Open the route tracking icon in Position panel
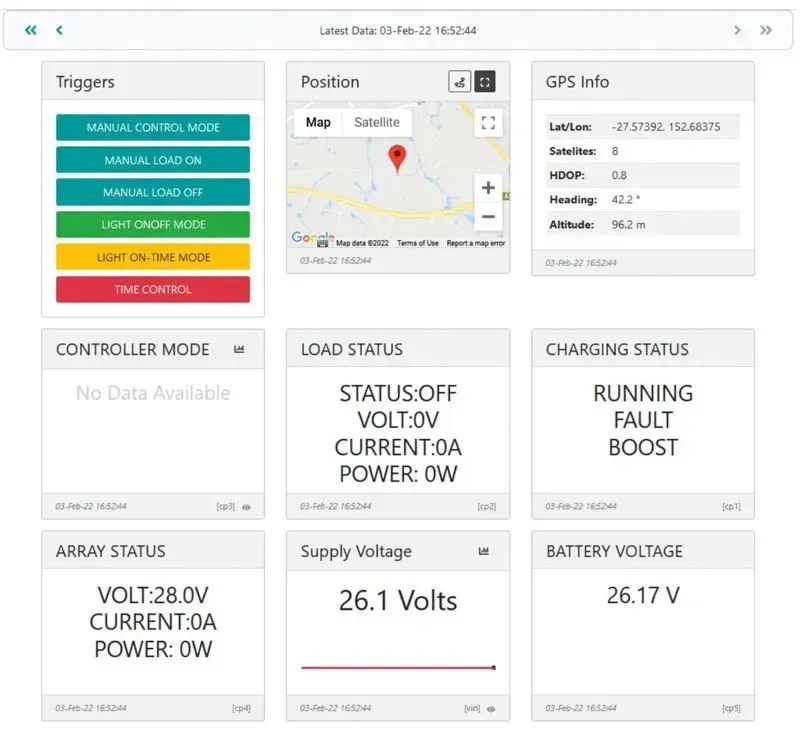 pyautogui.click(x=459, y=82)
